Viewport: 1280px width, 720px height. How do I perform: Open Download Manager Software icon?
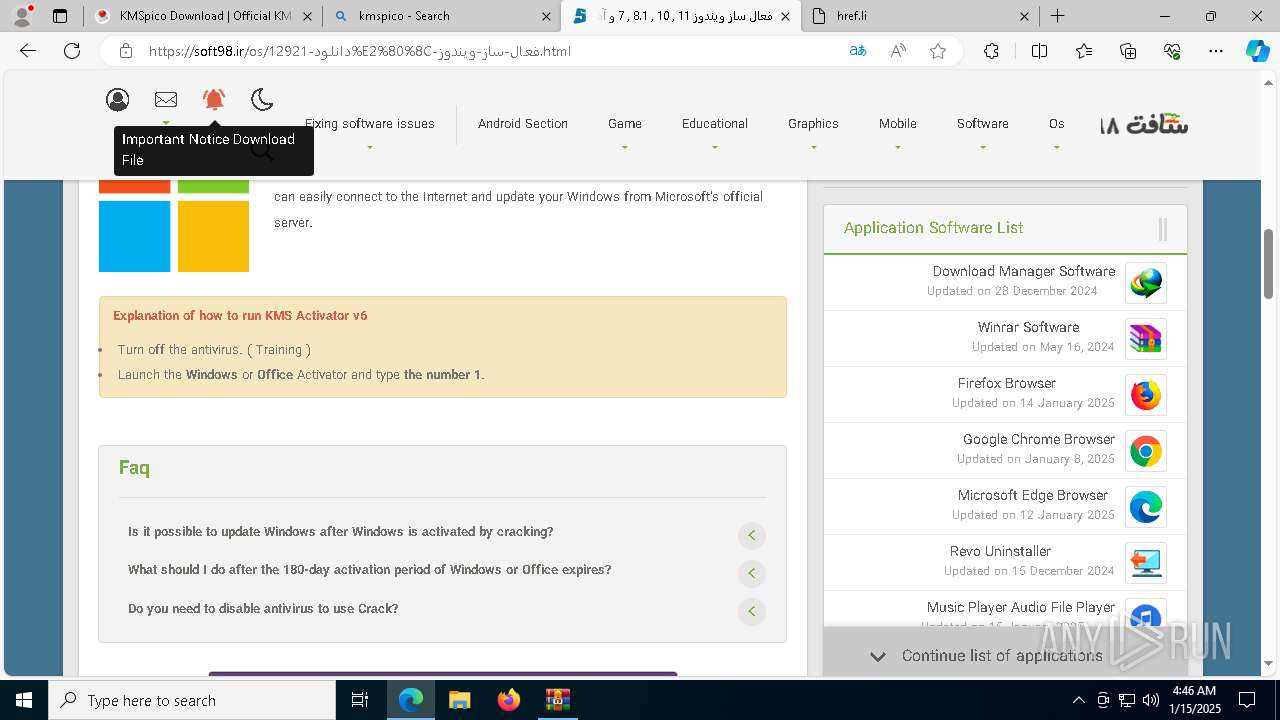click(x=1146, y=283)
